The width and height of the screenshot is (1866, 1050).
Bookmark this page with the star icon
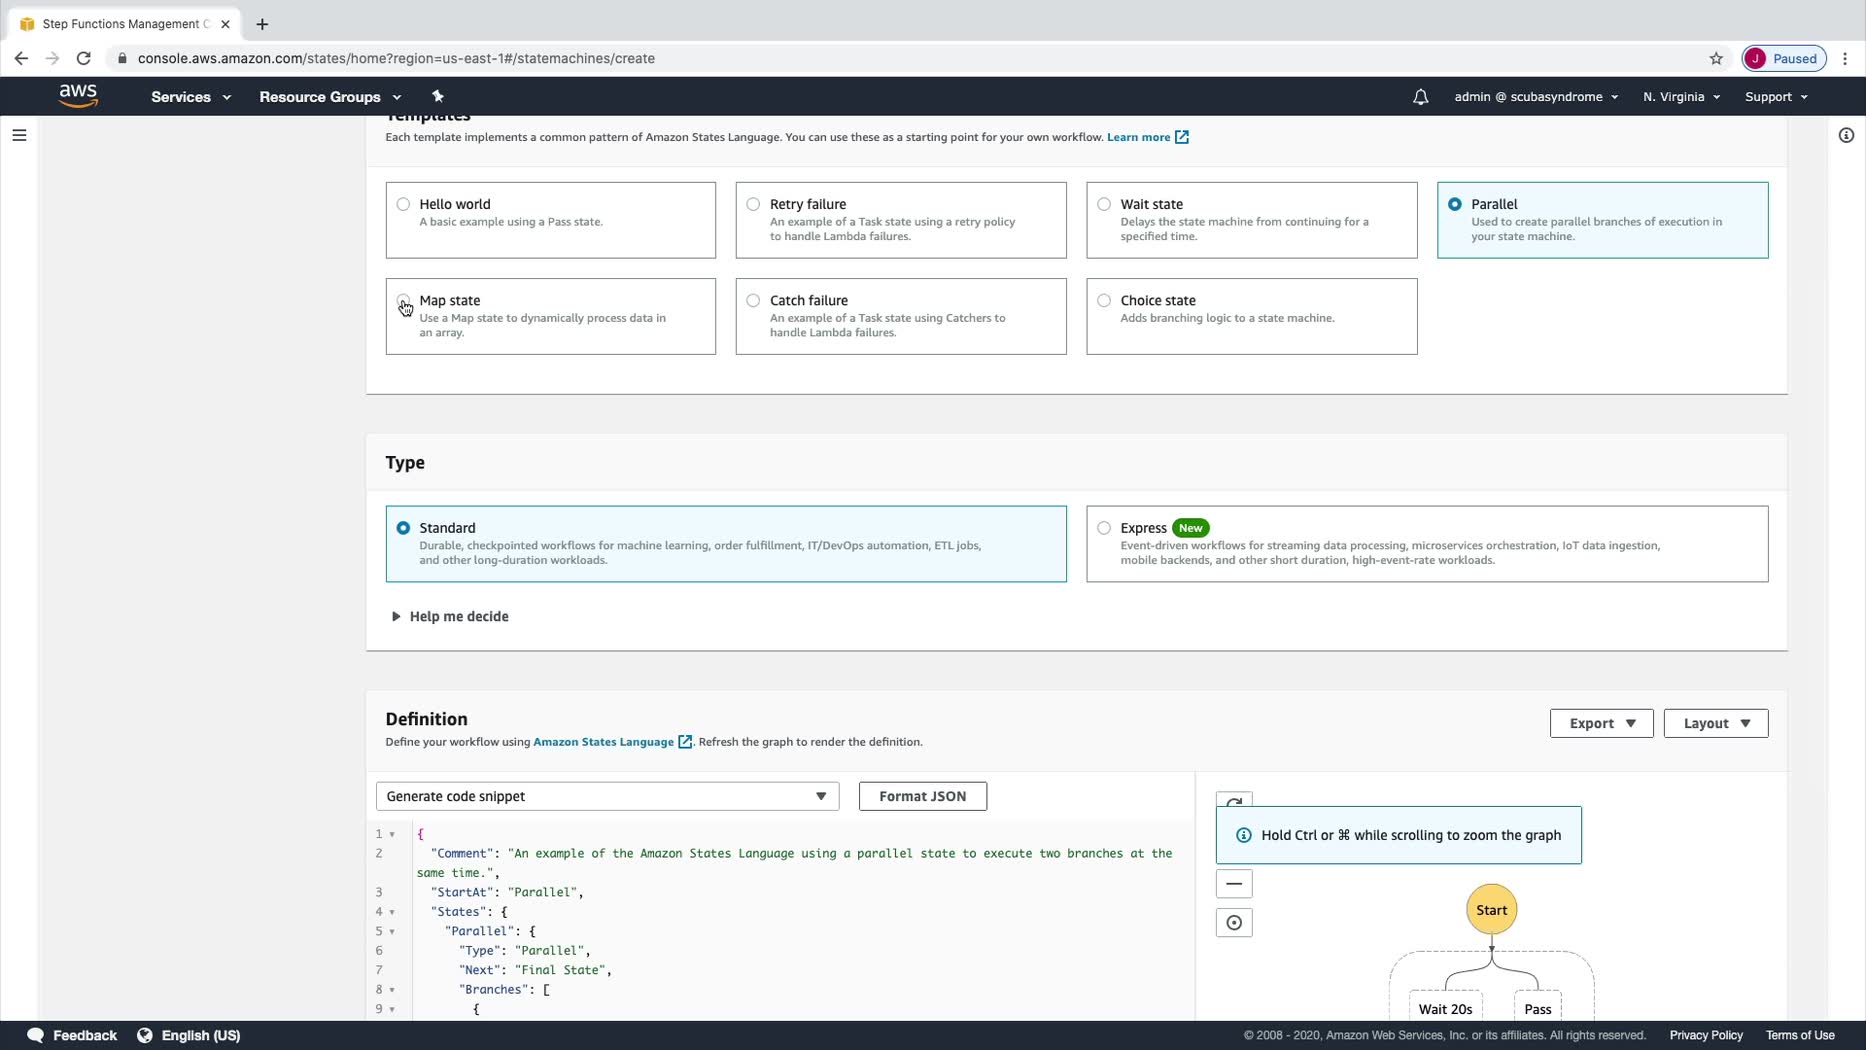coord(1716,58)
